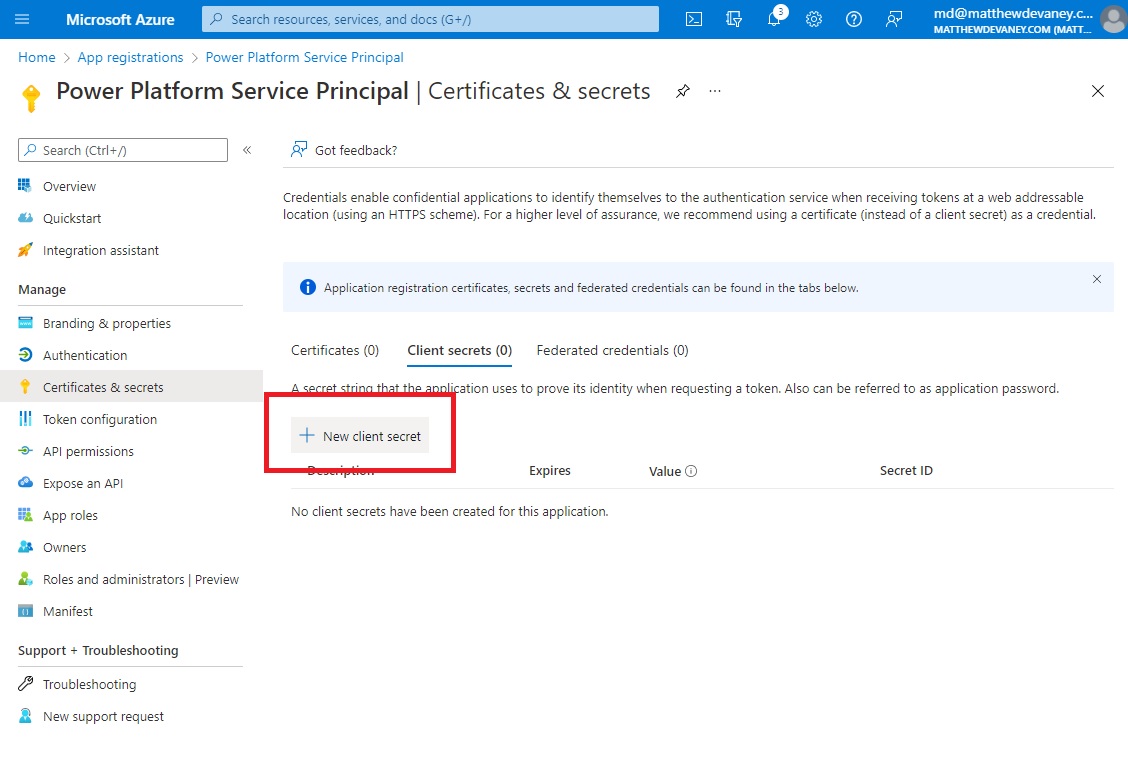Pin Certificates & secrets to dashboard
The height and width of the screenshot is (778, 1128).
click(683, 91)
